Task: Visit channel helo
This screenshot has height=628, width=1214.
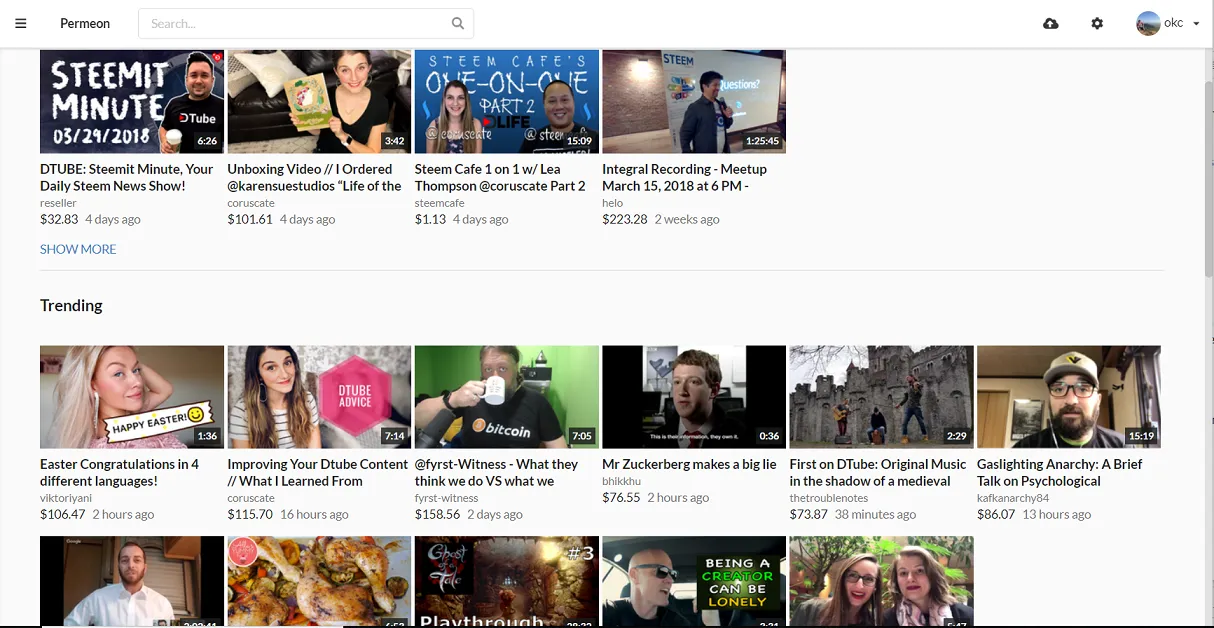Action: (612, 203)
